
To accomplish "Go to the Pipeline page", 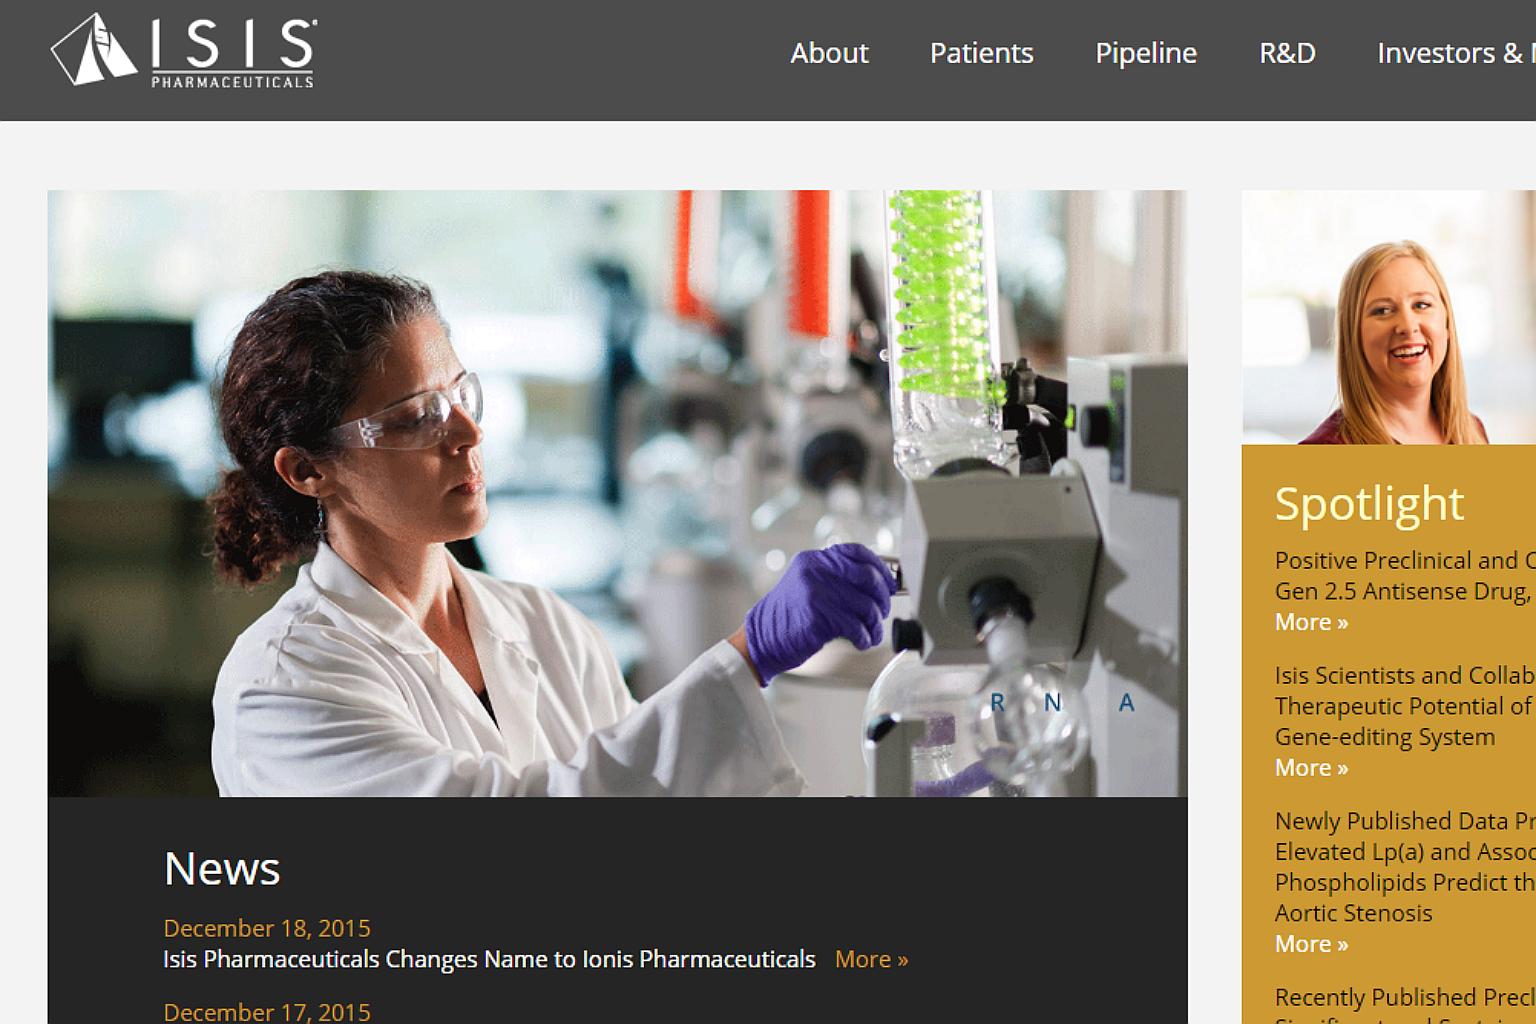I will pos(1146,53).
